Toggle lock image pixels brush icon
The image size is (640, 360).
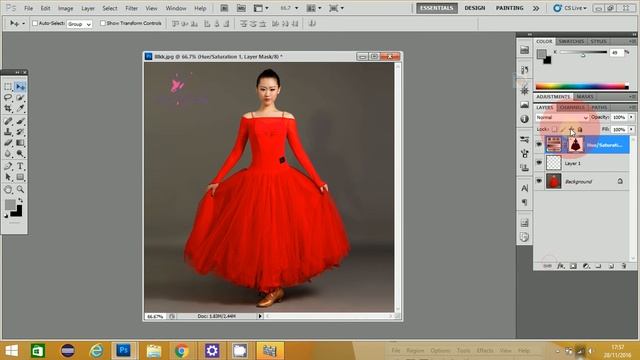click(563, 129)
